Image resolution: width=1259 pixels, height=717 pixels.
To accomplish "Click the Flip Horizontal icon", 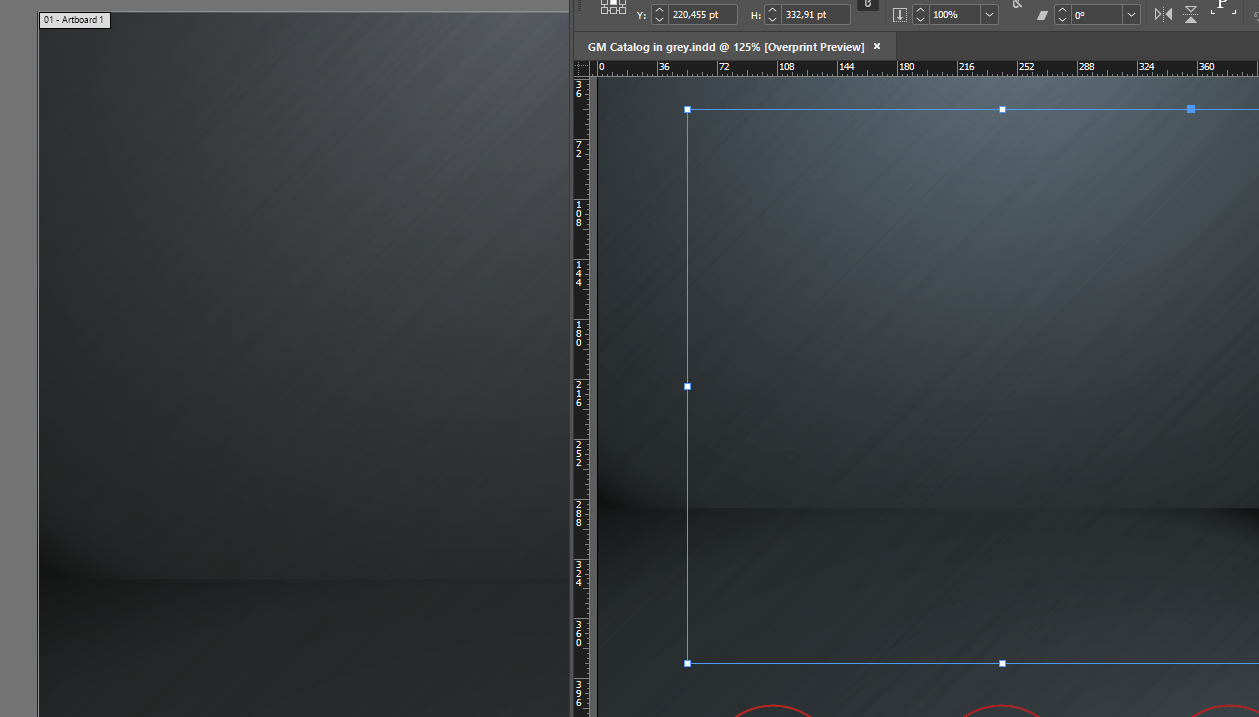I will coord(1163,14).
